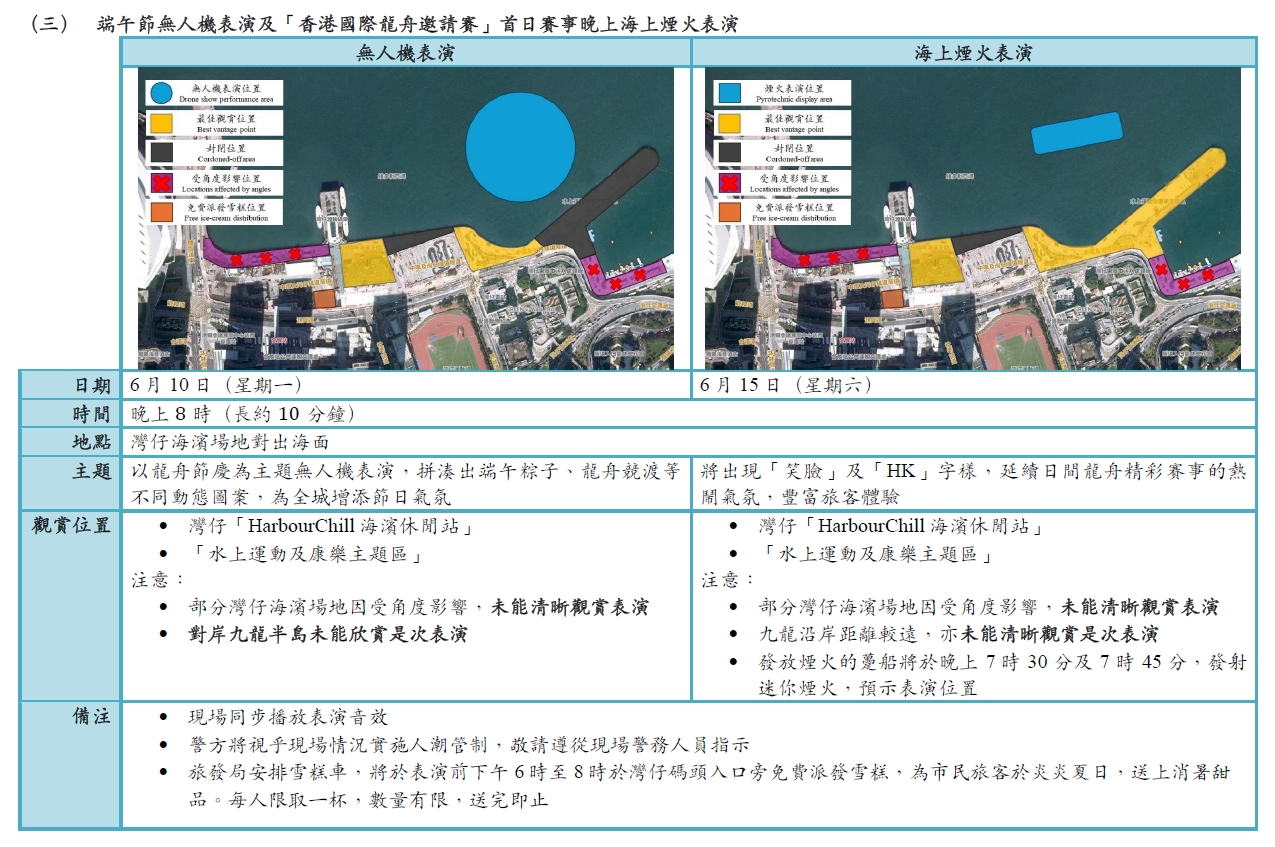This screenshot has width=1275, height=847.
Task: Click the date text 6月15日 (星期六)
Action: pos(786,385)
